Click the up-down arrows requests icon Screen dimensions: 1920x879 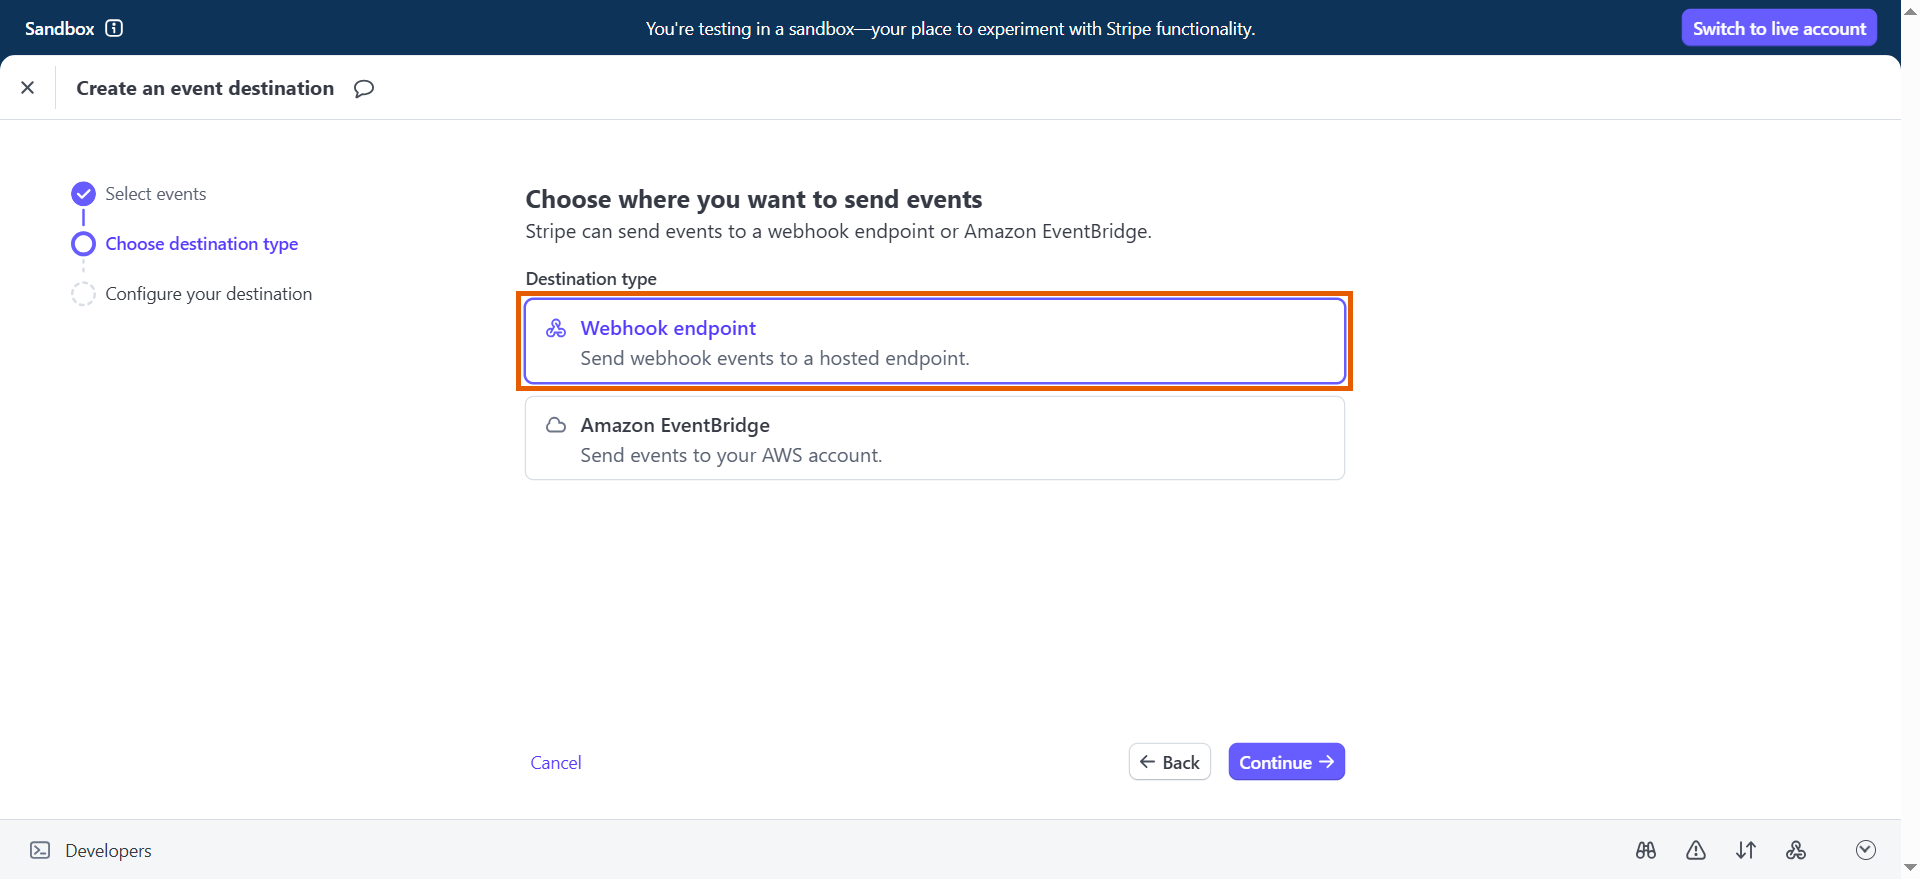(x=1746, y=850)
